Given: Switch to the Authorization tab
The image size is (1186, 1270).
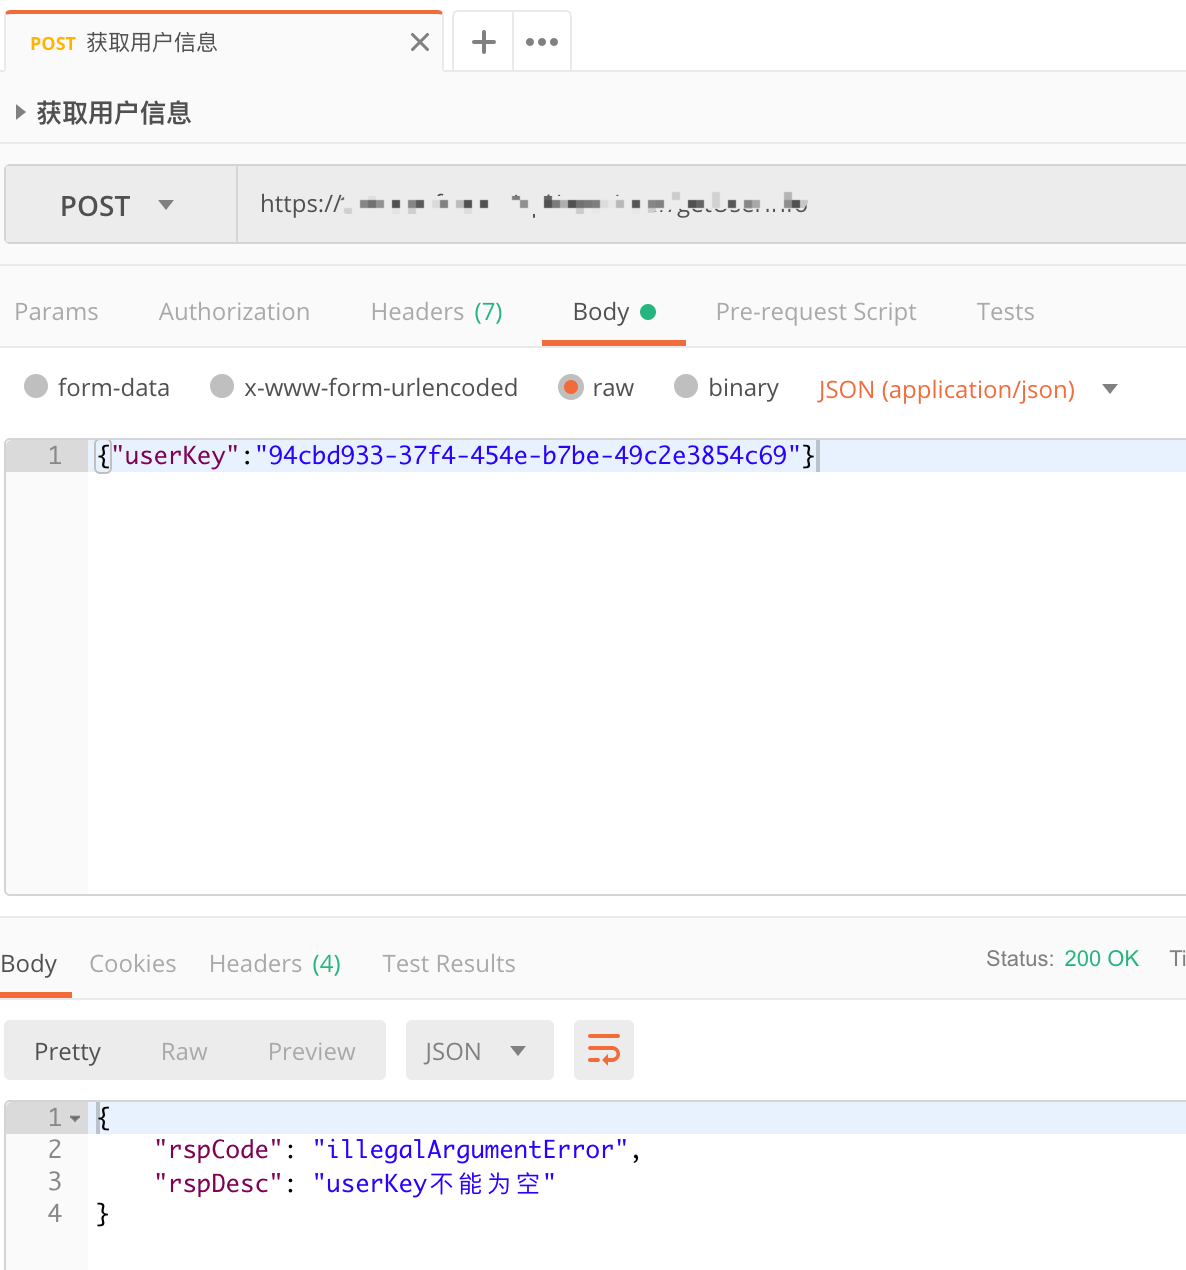Looking at the screenshot, I should tap(233, 311).
